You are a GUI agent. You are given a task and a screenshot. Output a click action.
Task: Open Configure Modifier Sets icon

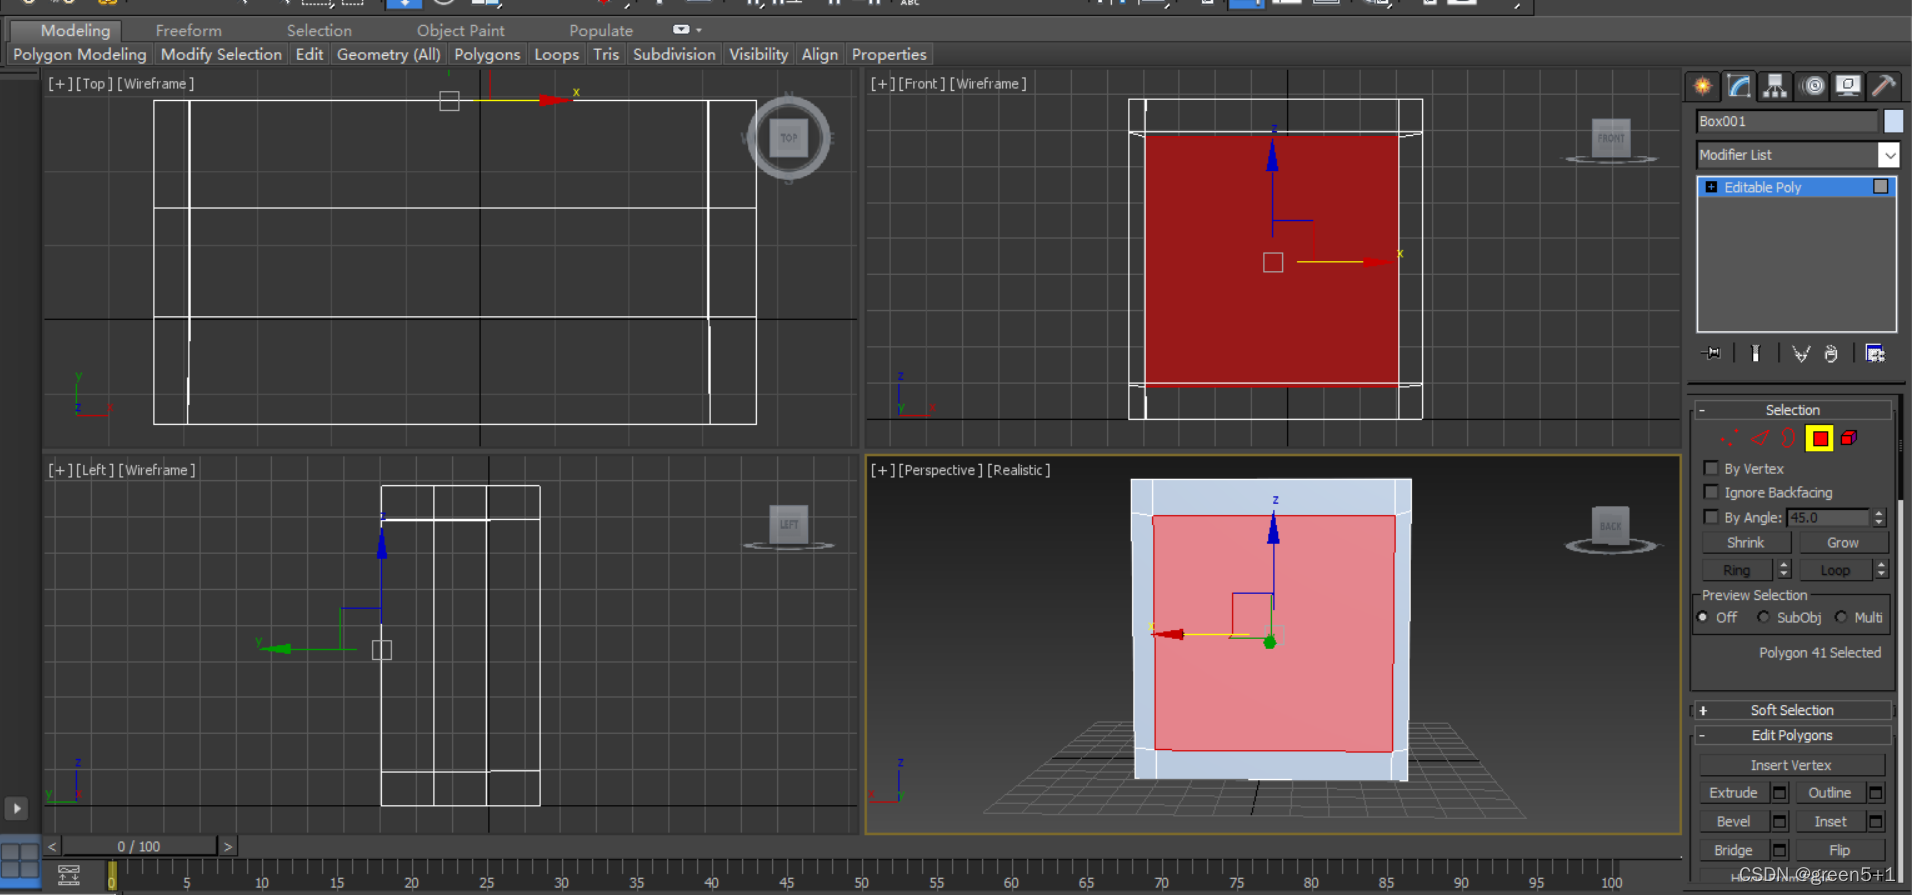[1875, 353]
